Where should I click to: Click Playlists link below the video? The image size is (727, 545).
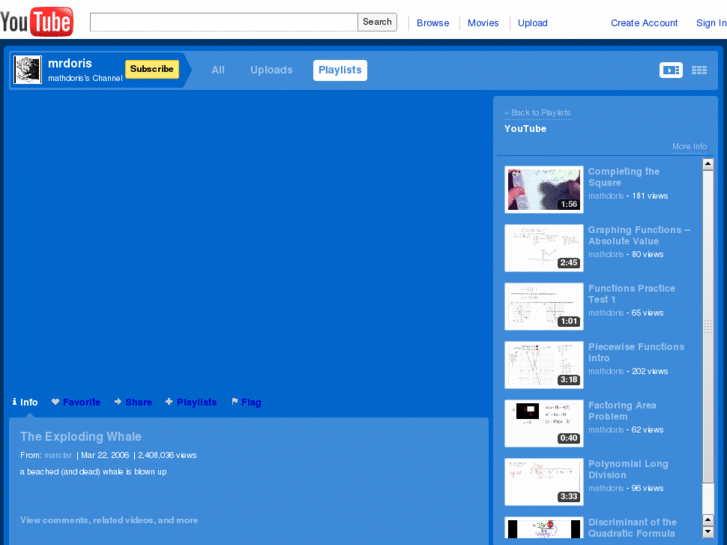pyautogui.click(x=197, y=402)
